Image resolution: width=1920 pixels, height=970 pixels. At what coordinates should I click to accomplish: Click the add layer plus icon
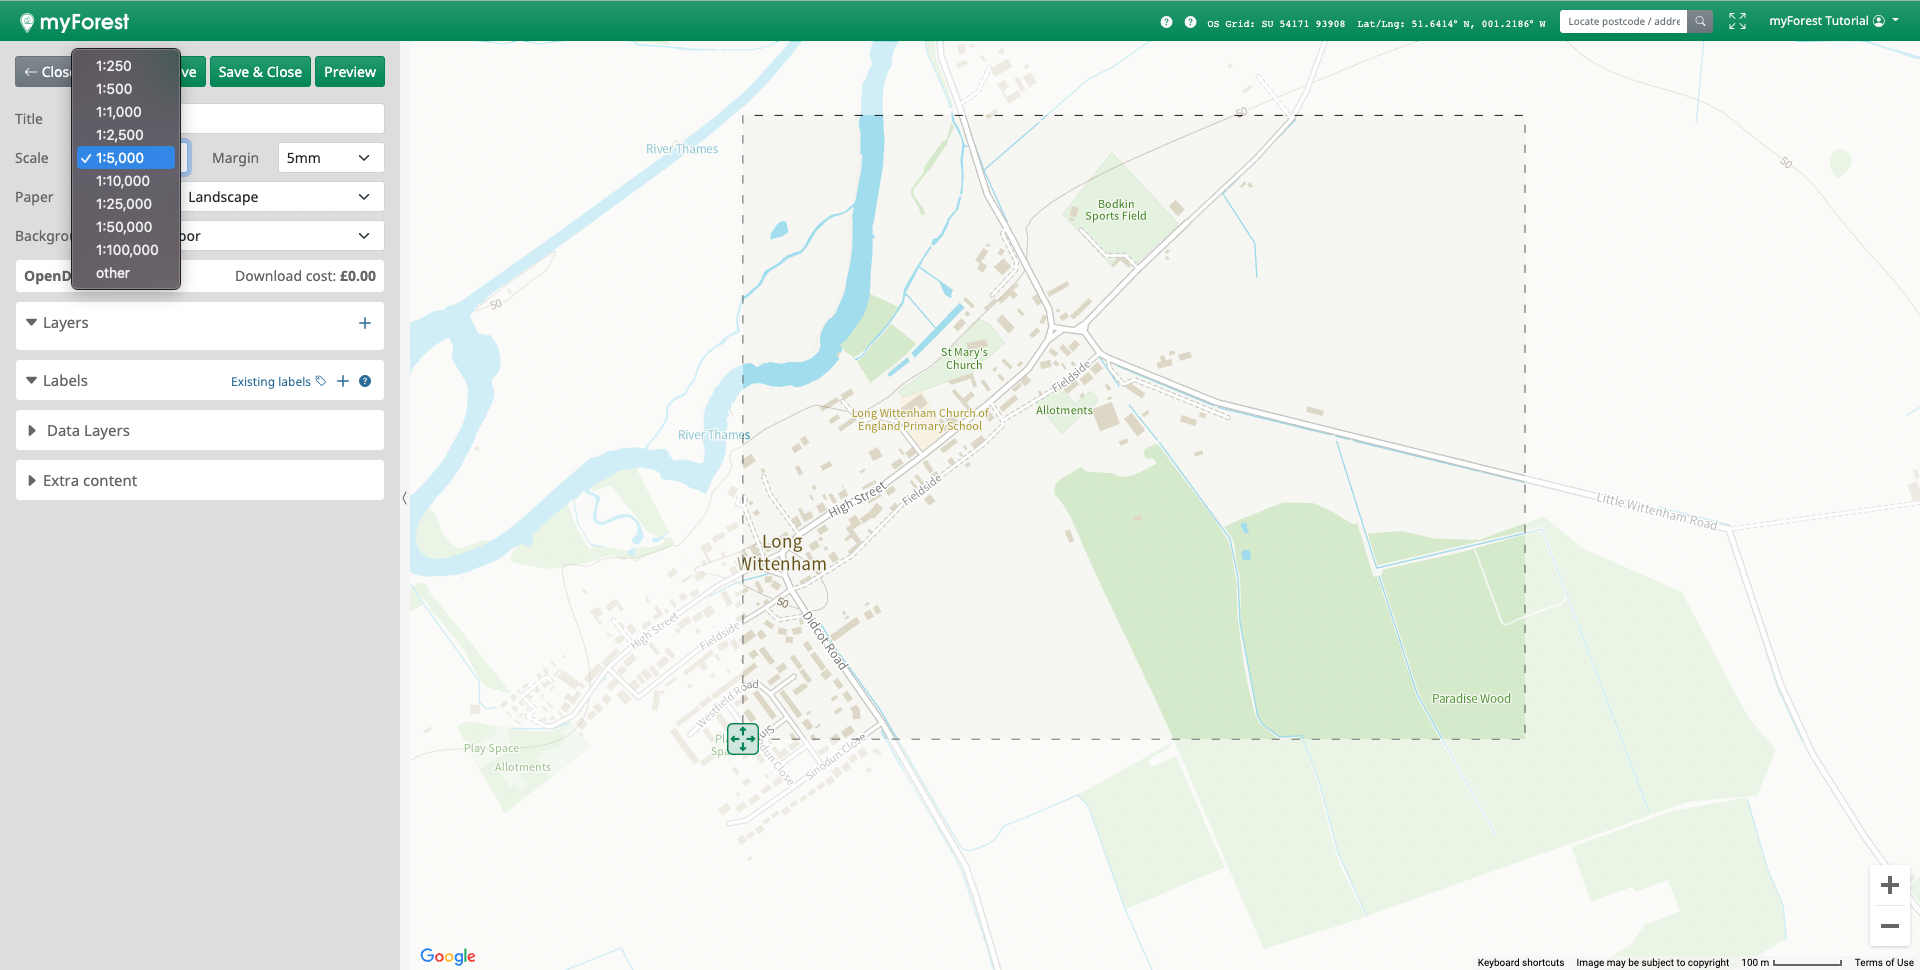point(364,323)
